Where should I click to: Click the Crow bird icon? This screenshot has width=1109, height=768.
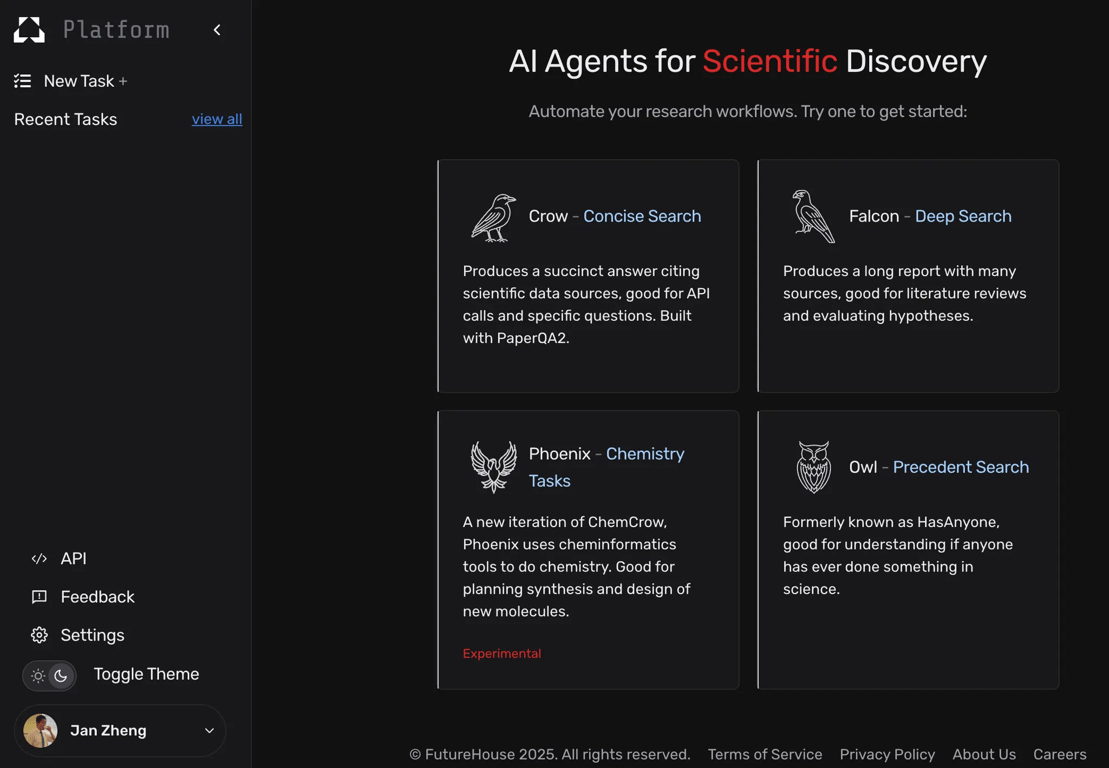click(x=493, y=218)
